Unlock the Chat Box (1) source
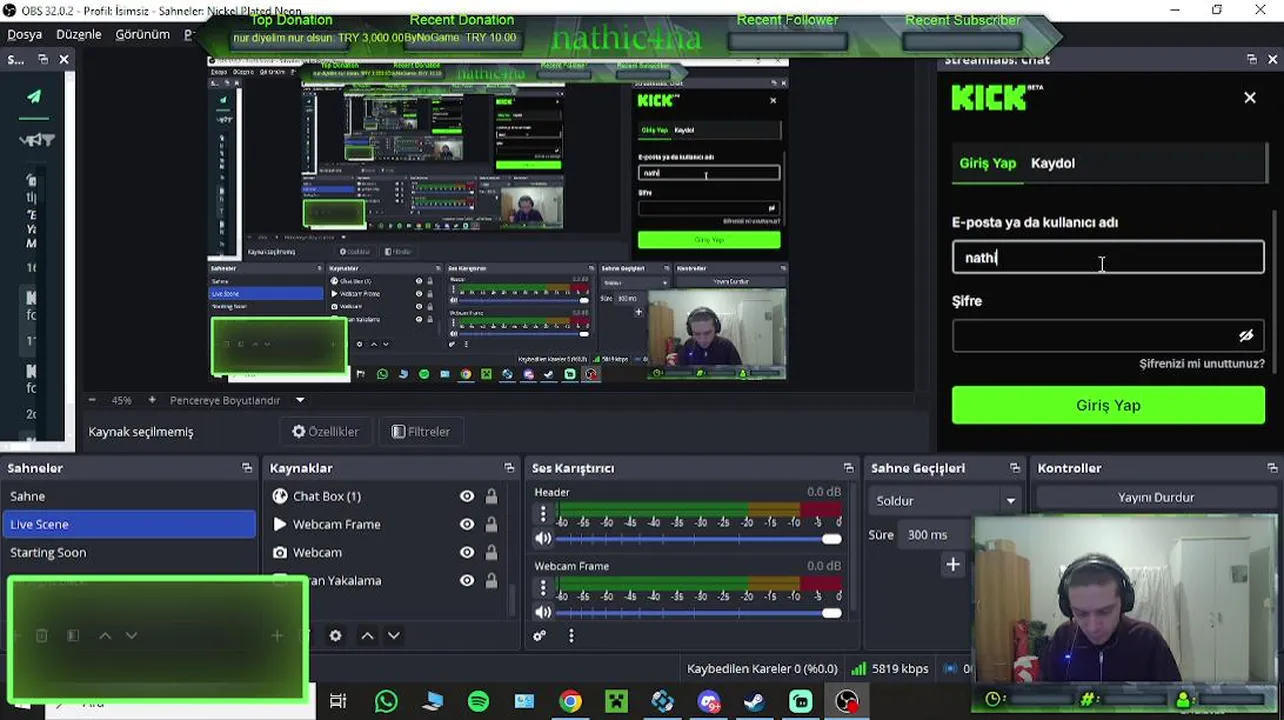Image resolution: width=1284 pixels, height=720 pixels. (x=491, y=496)
